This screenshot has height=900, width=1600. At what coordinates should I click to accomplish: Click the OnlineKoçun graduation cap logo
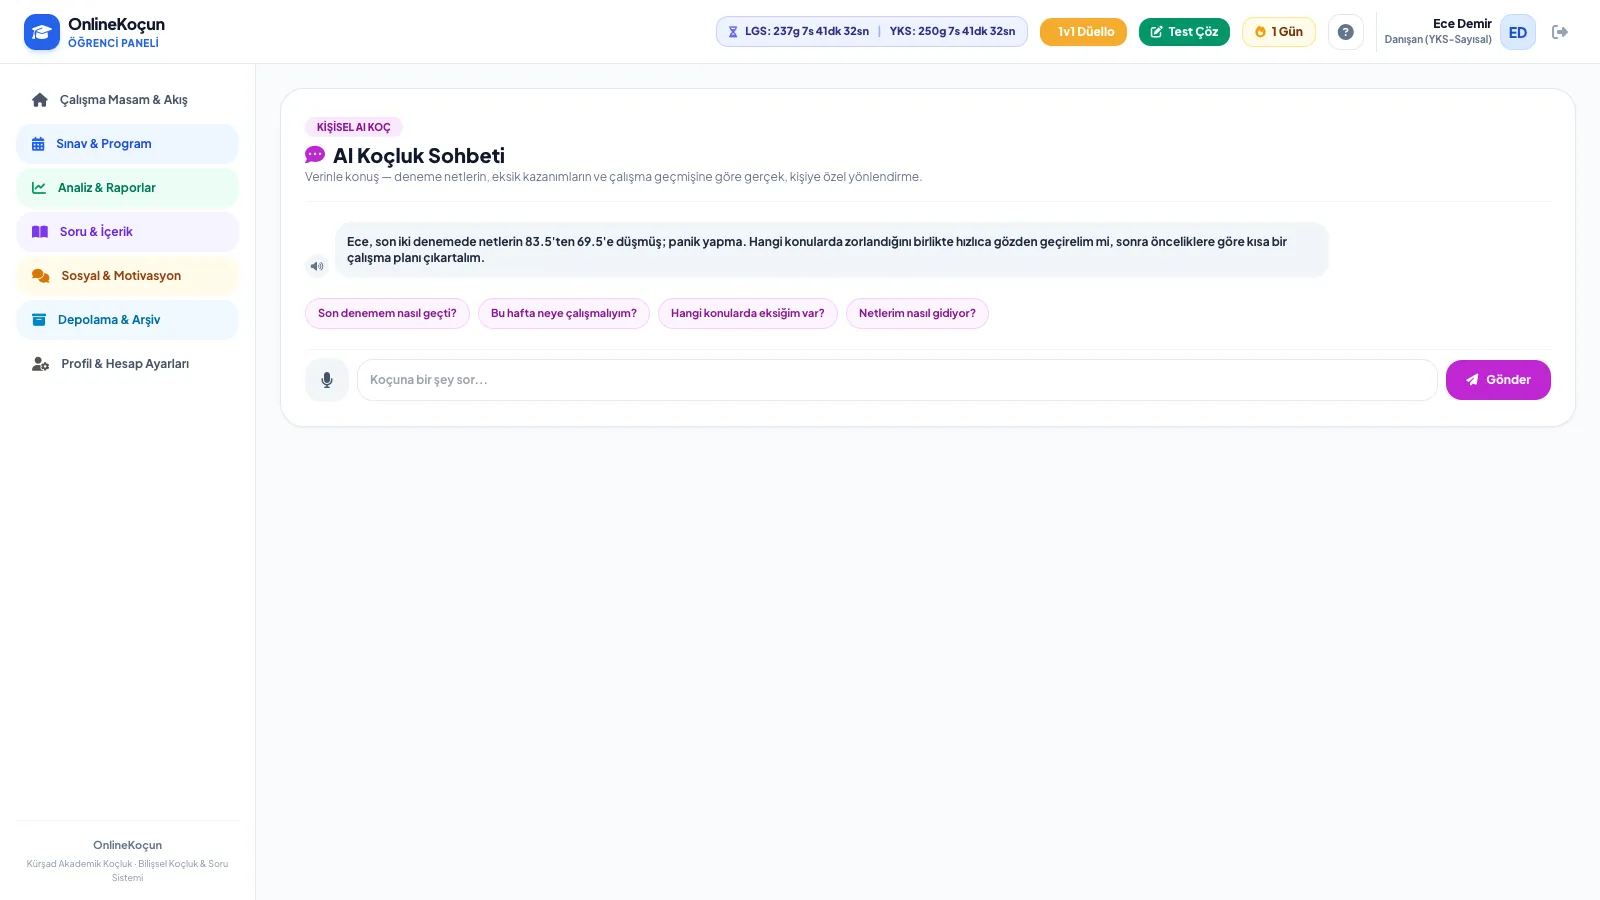click(x=41, y=32)
